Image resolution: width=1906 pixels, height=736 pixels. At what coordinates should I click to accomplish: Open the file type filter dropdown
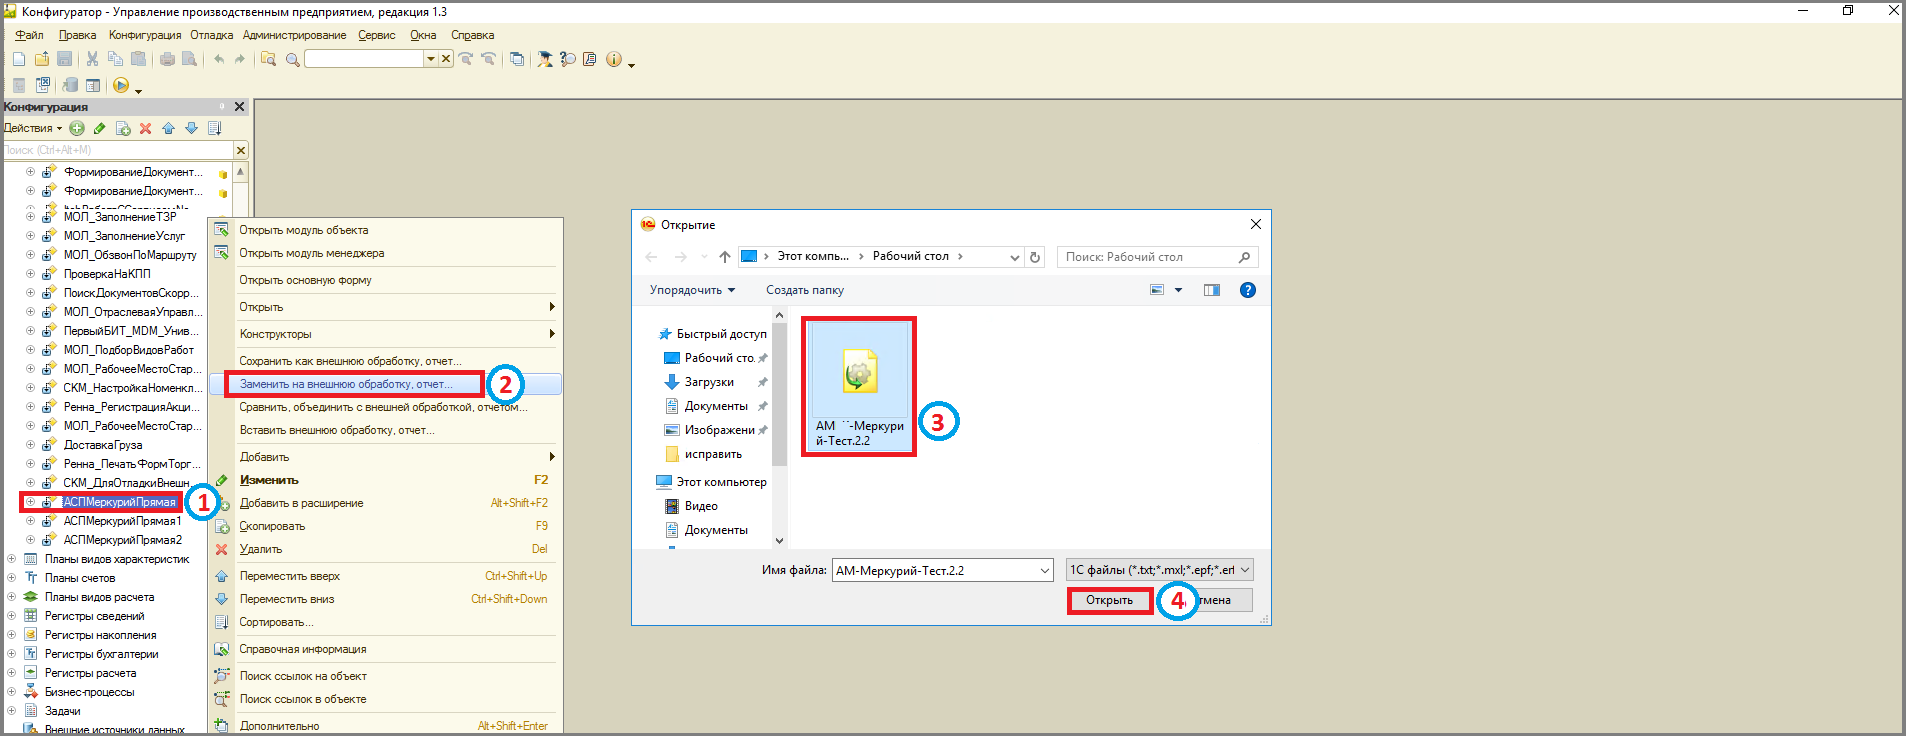coord(1245,570)
